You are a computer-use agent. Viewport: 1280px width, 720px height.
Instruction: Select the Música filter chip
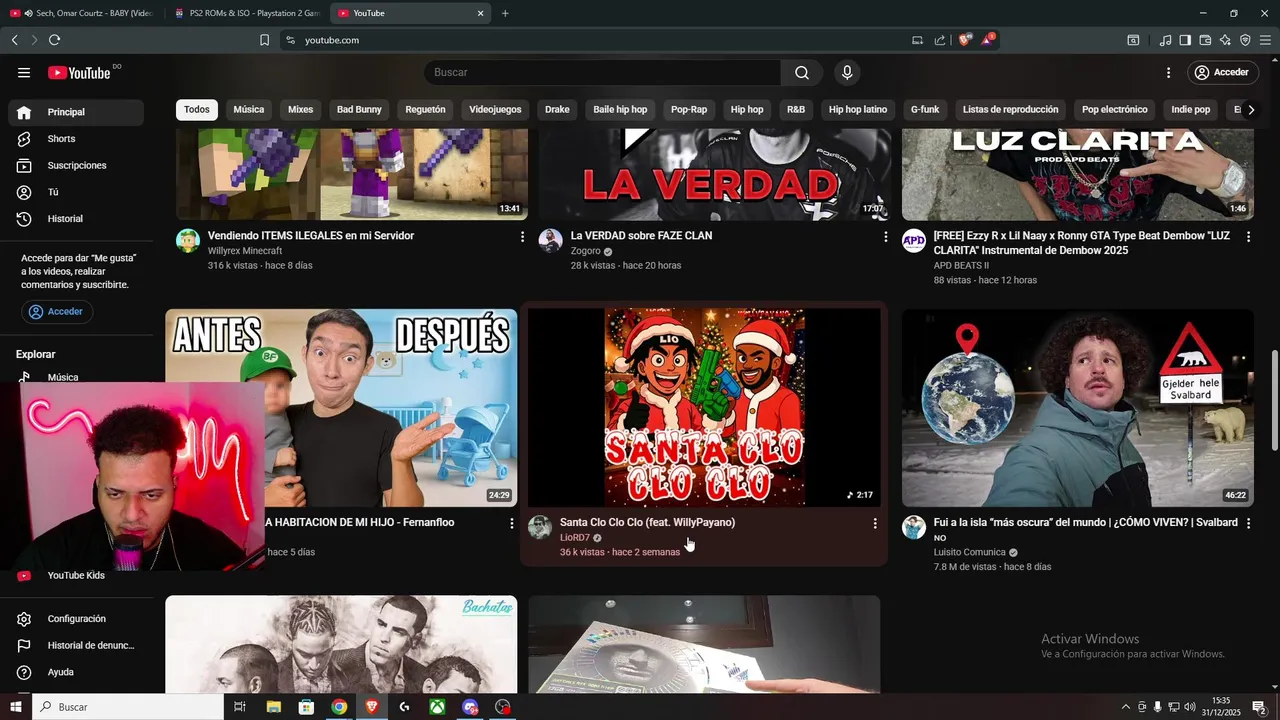click(x=249, y=110)
